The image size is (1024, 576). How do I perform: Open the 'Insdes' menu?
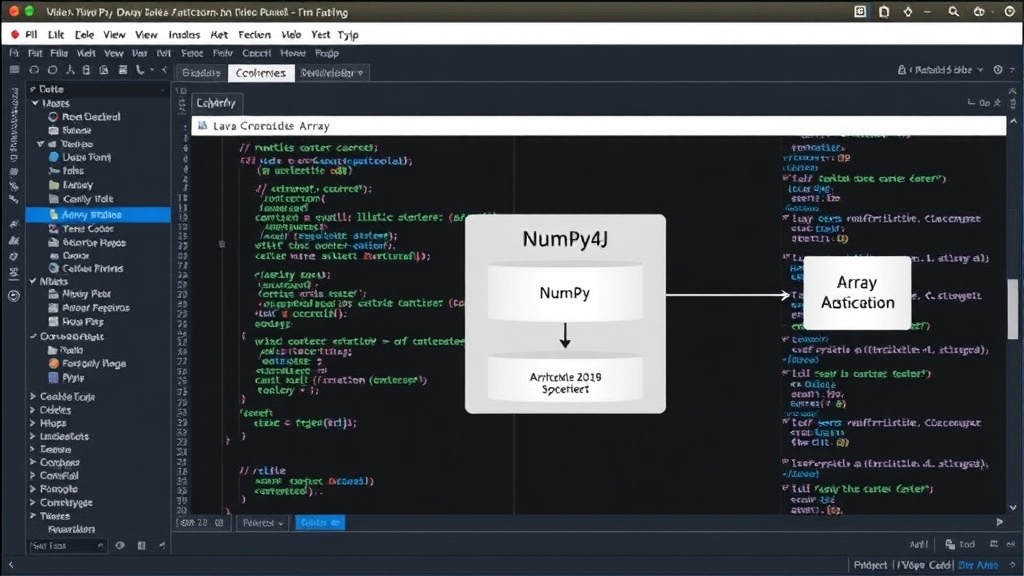pos(184,35)
